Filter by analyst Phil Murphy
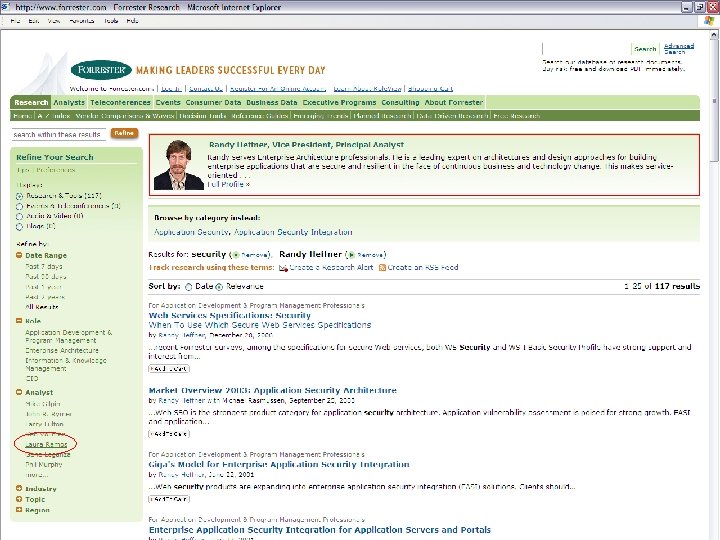 tap(44, 465)
